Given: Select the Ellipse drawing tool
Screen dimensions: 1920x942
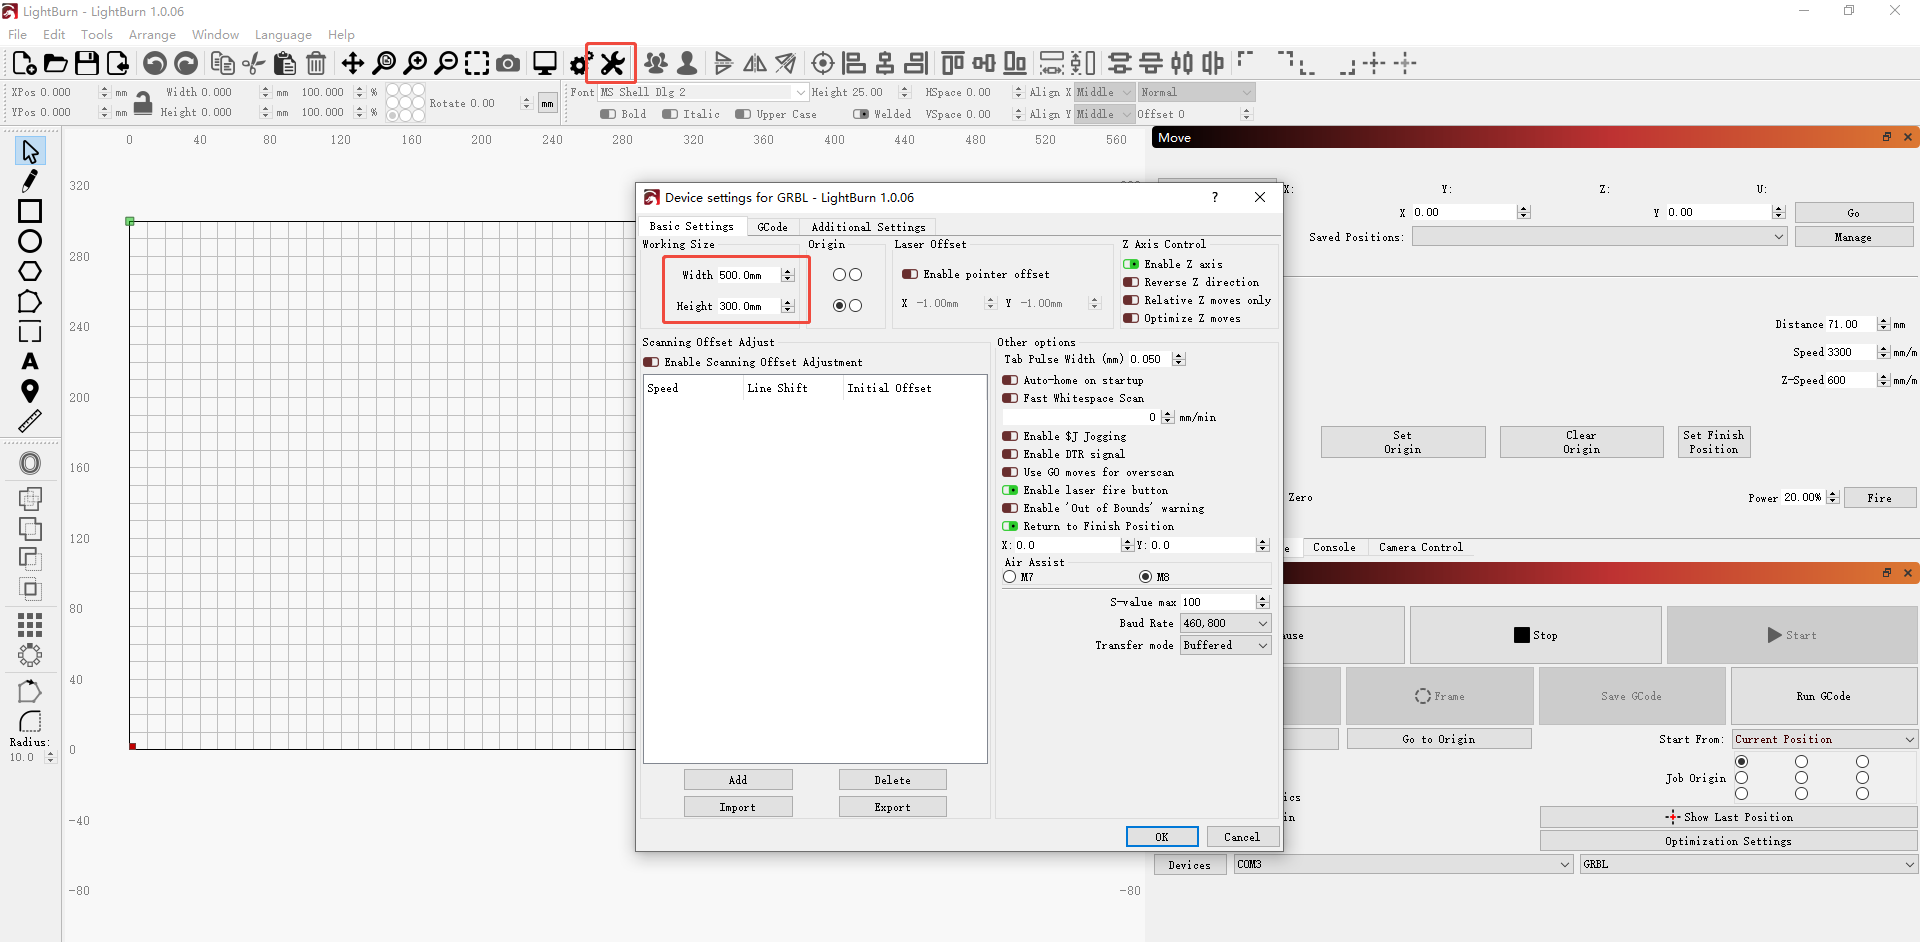Looking at the screenshot, I should (30, 241).
